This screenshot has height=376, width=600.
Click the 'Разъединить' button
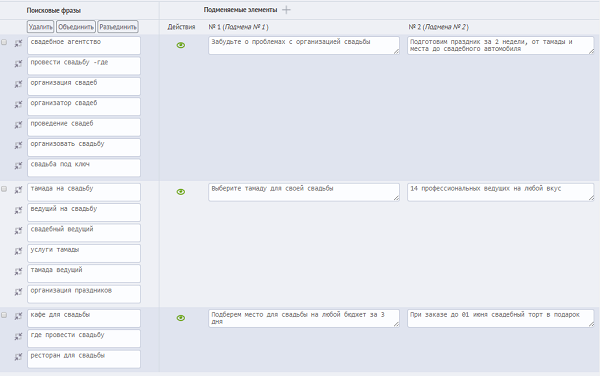point(118,27)
